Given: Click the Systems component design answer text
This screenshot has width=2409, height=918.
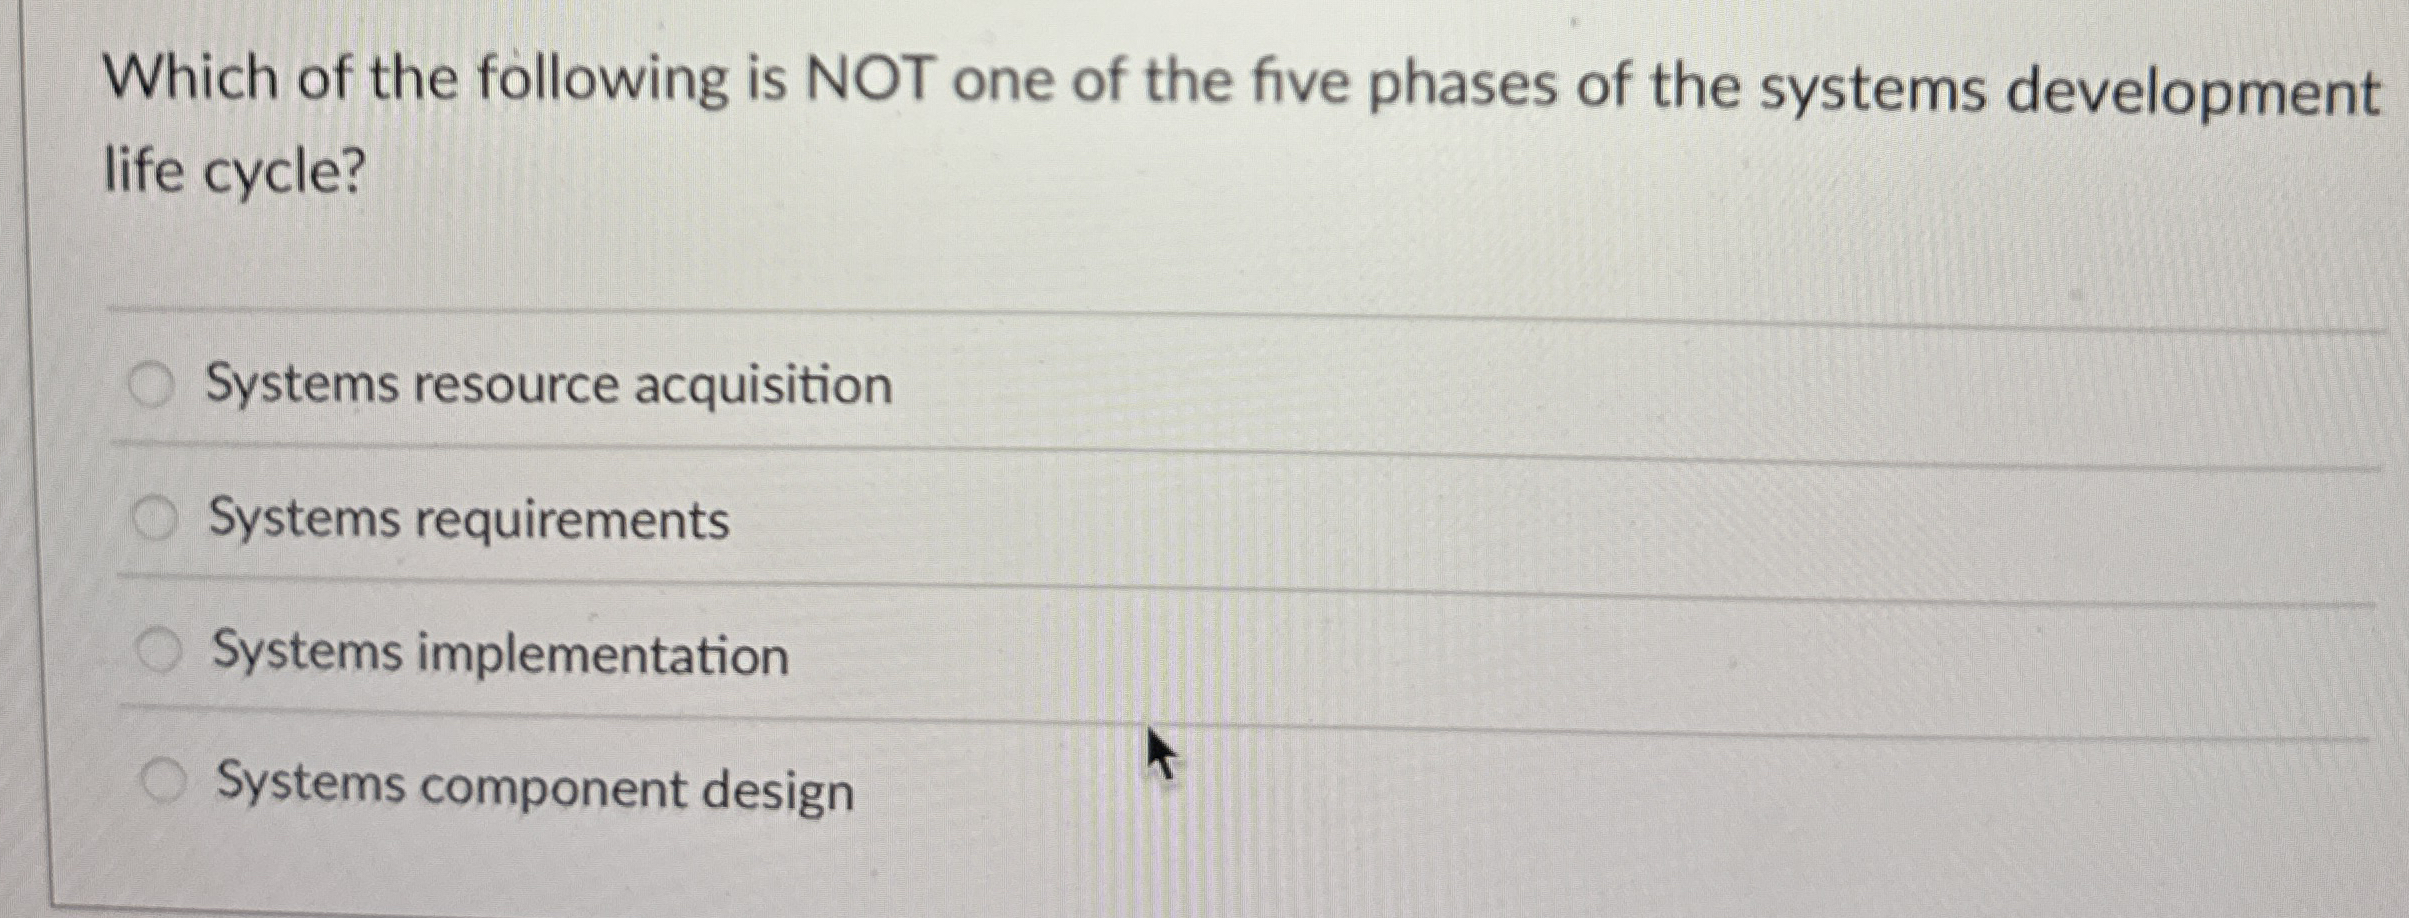Looking at the screenshot, I should tap(530, 790).
